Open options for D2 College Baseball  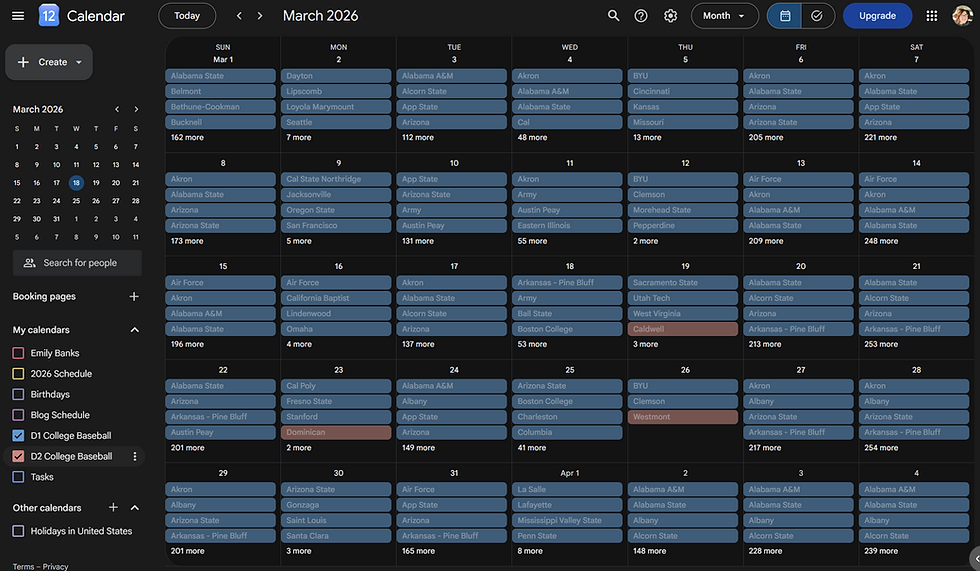click(x=134, y=457)
